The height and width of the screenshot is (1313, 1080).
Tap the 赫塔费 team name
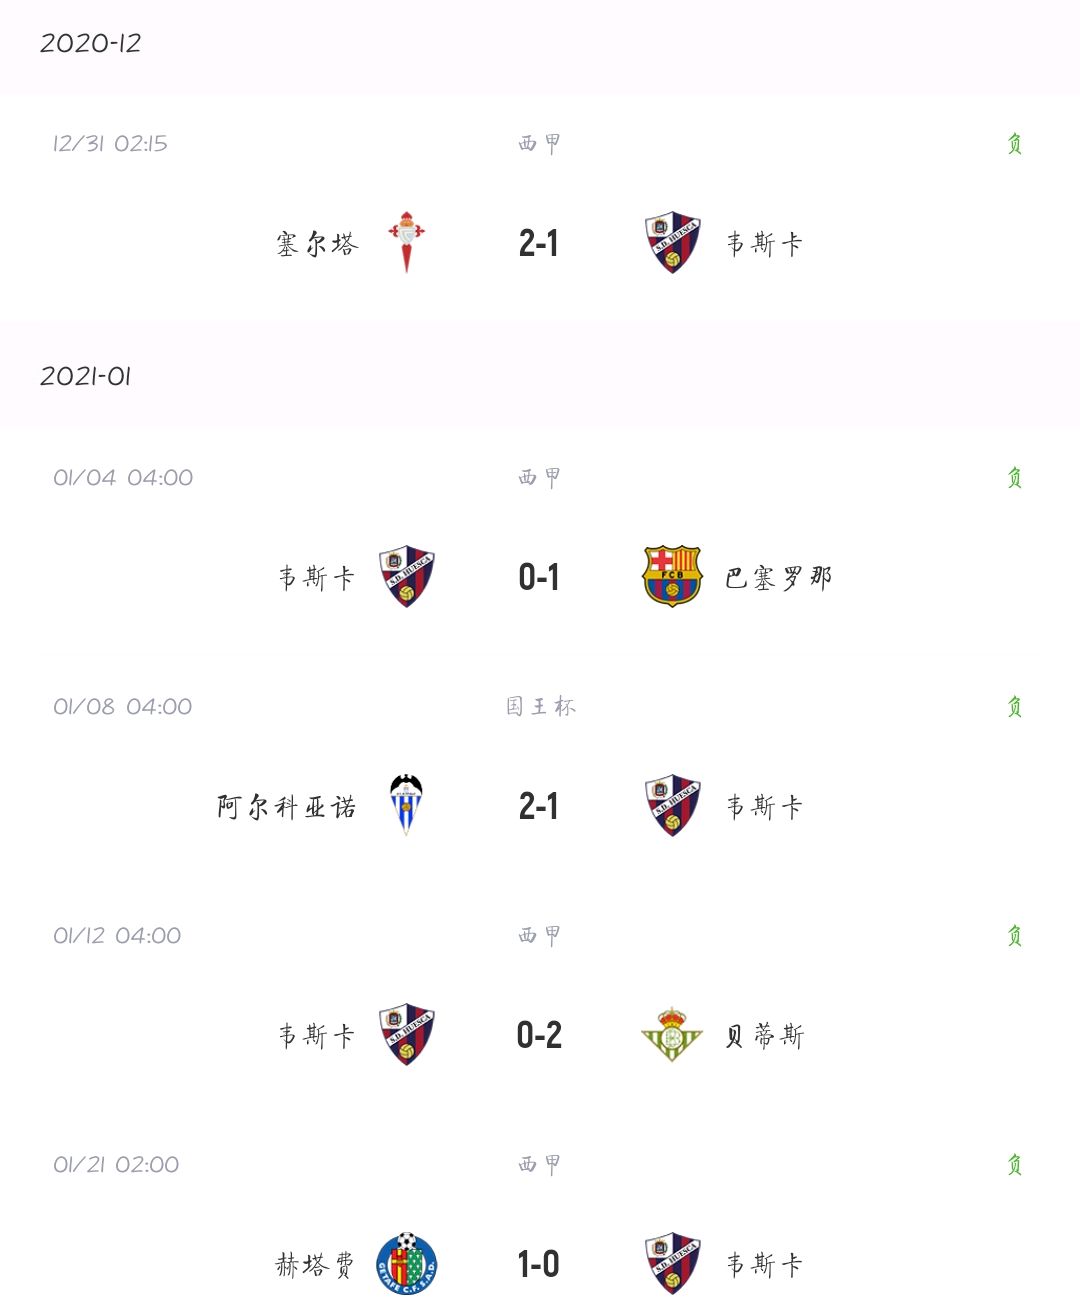315,1264
